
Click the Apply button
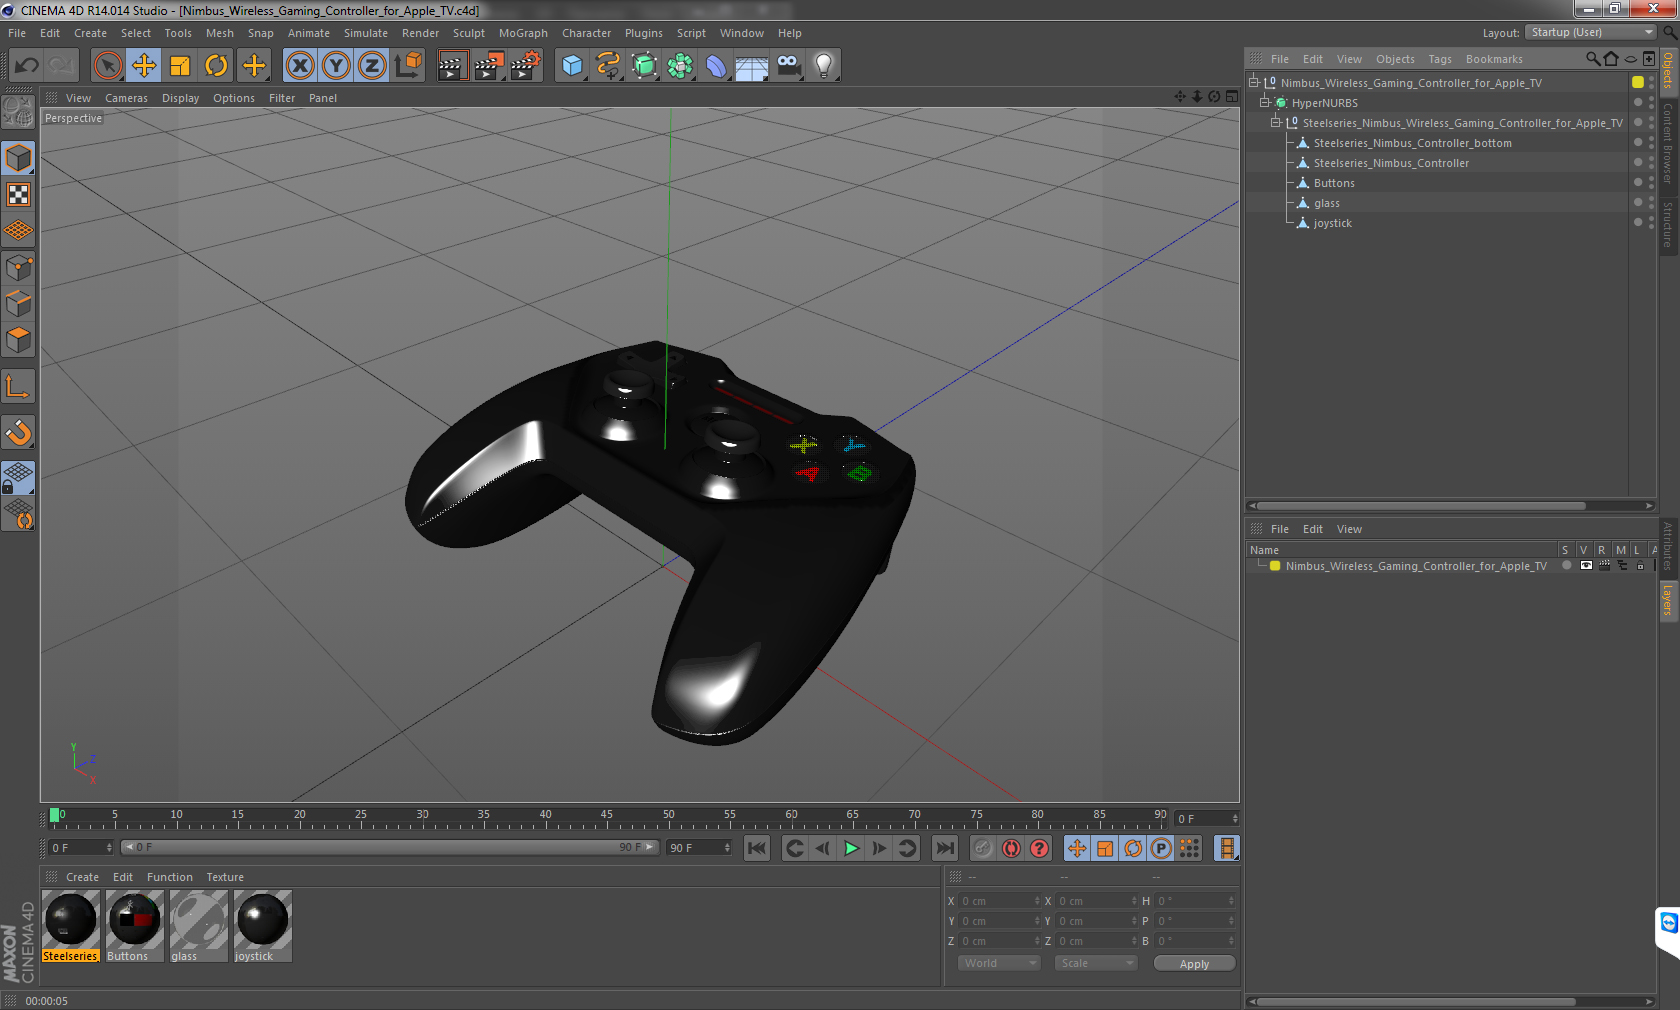[1194, 964]
